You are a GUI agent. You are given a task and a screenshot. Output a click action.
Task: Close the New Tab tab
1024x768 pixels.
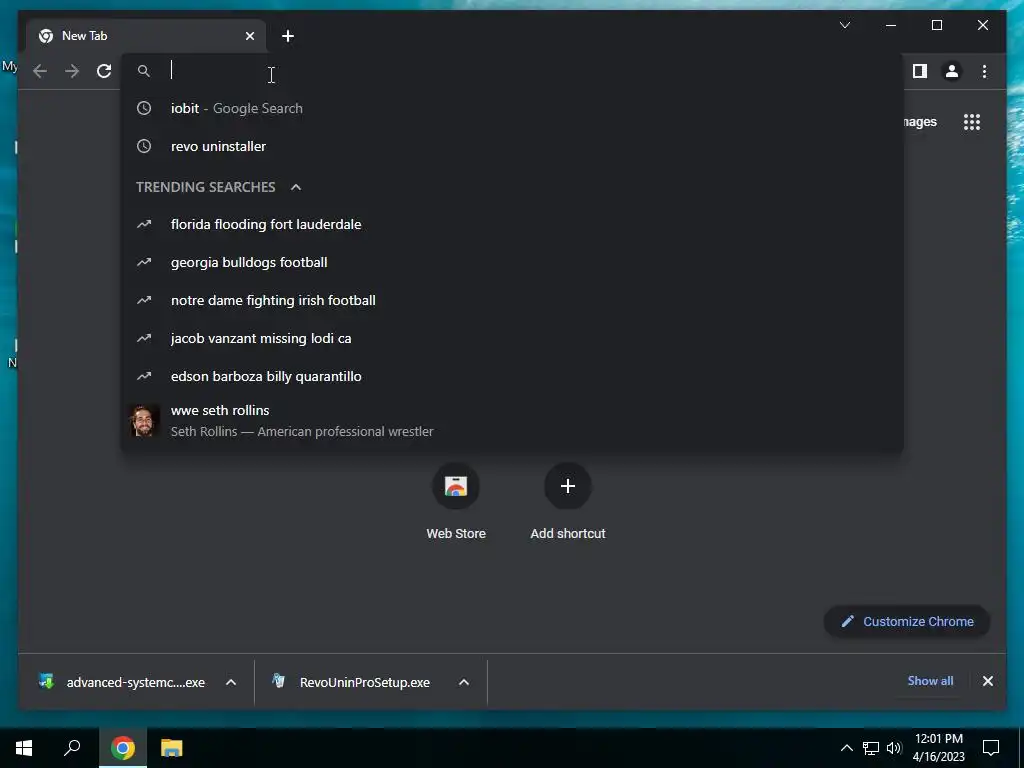pos(249,36)
